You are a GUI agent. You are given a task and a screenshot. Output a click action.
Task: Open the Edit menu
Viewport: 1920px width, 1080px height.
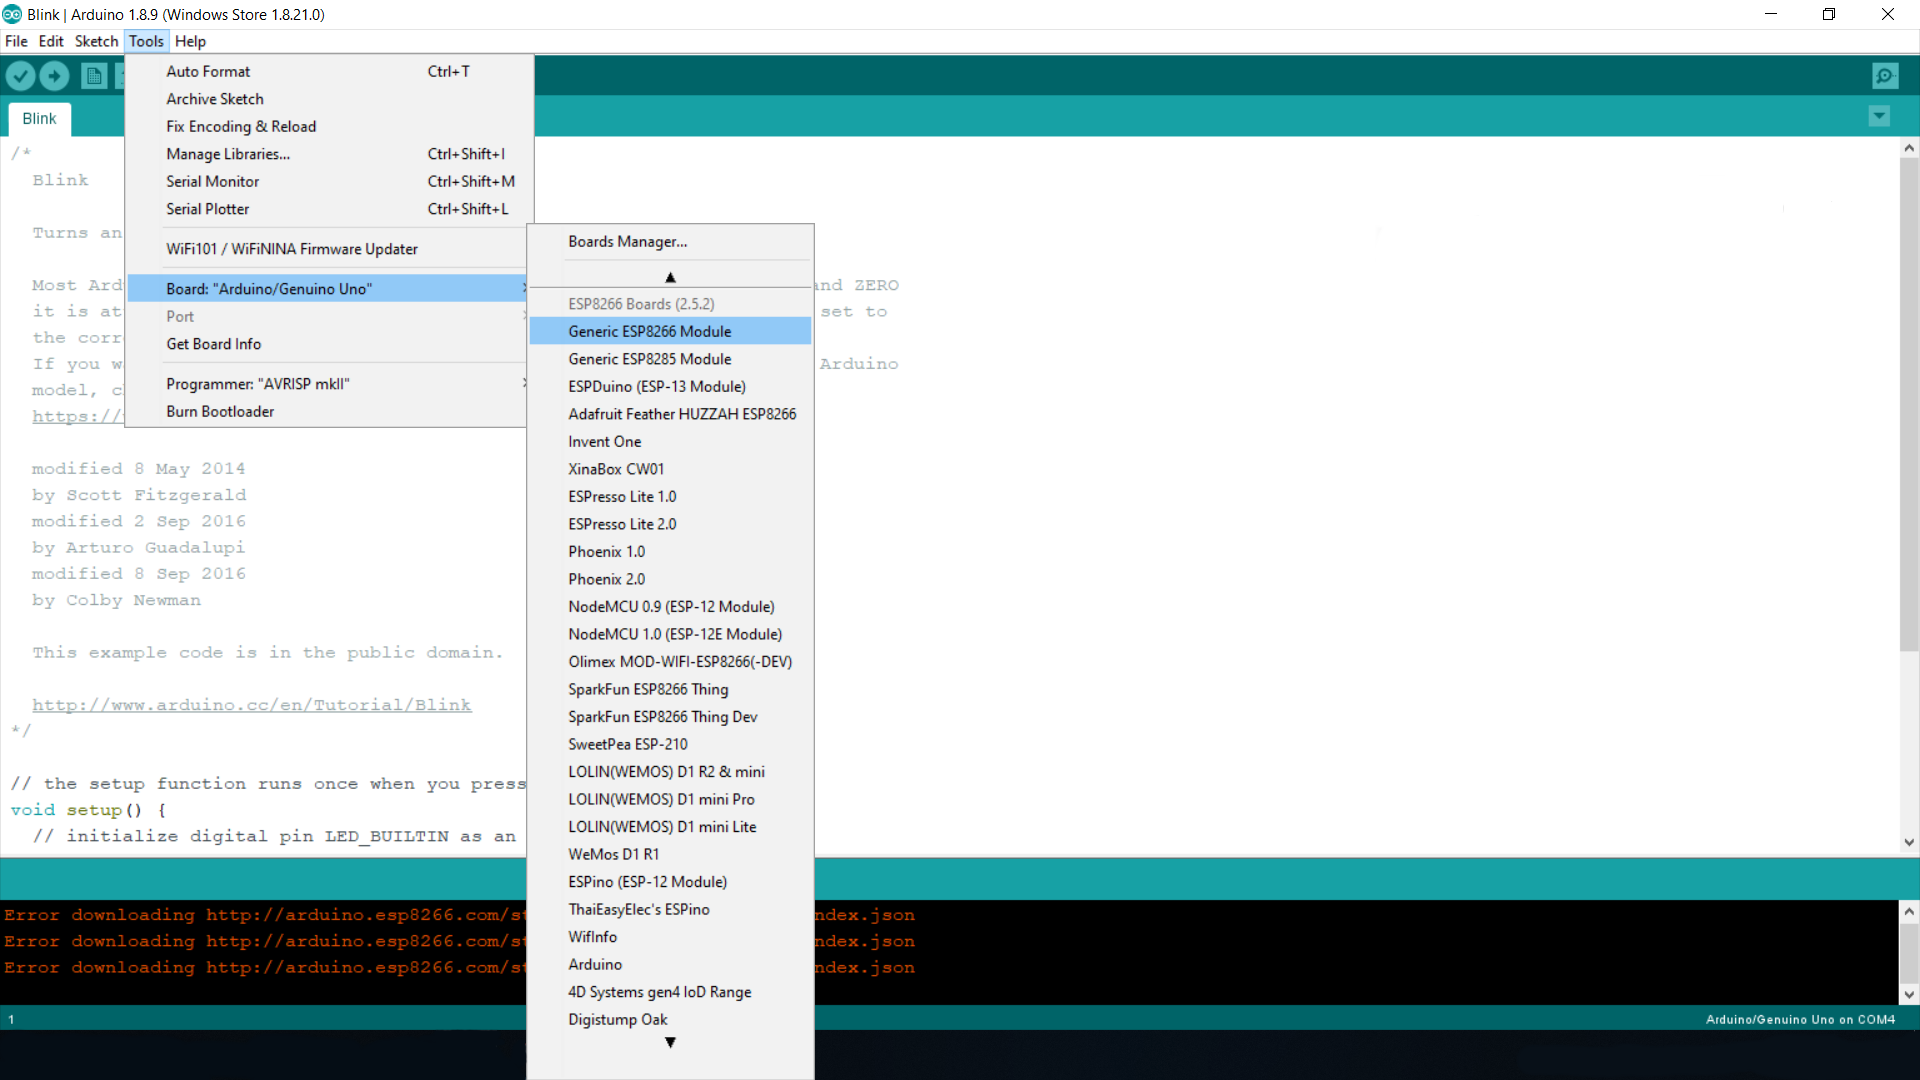tap(51, 41)
